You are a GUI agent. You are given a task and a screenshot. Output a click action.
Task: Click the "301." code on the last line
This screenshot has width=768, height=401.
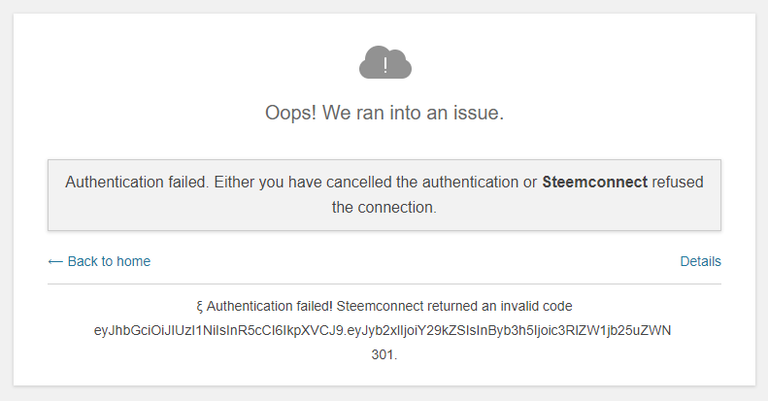pos(384,354)
